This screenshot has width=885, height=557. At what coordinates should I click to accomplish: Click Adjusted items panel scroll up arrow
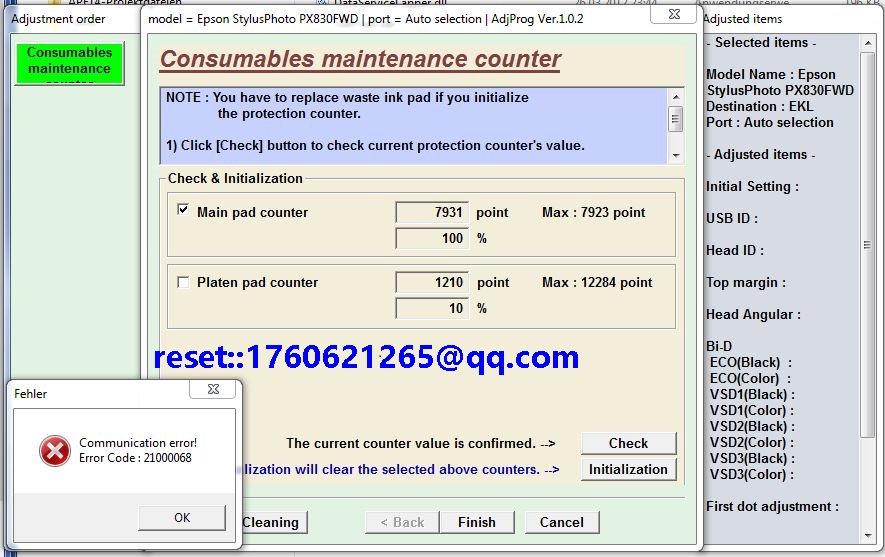868,43
